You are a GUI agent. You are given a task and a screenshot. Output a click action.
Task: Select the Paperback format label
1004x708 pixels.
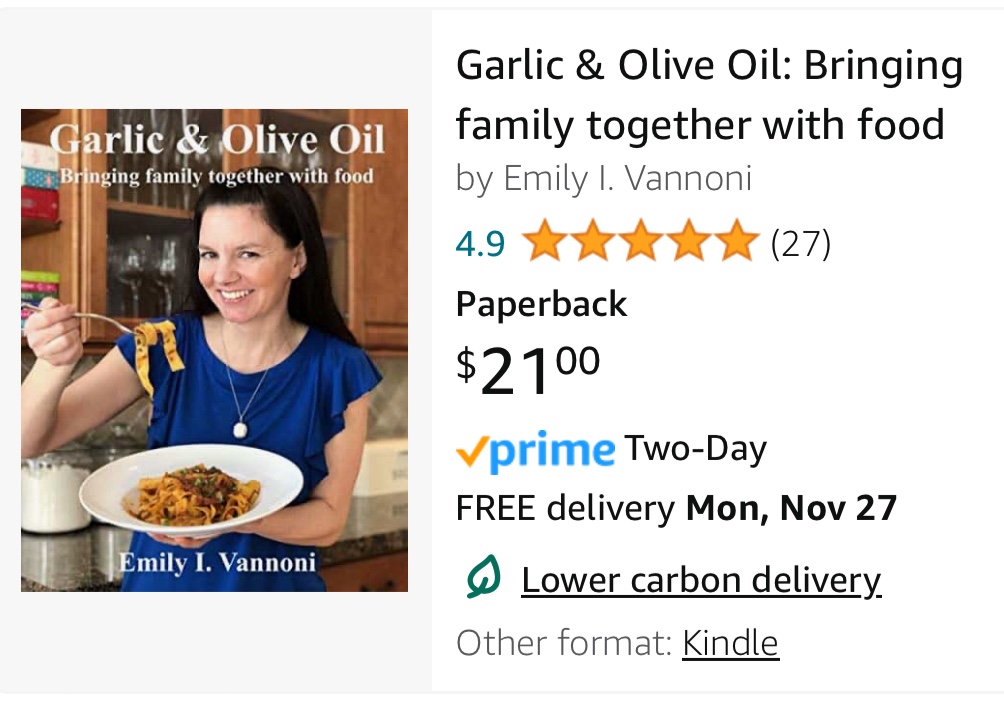pos(541,304)
